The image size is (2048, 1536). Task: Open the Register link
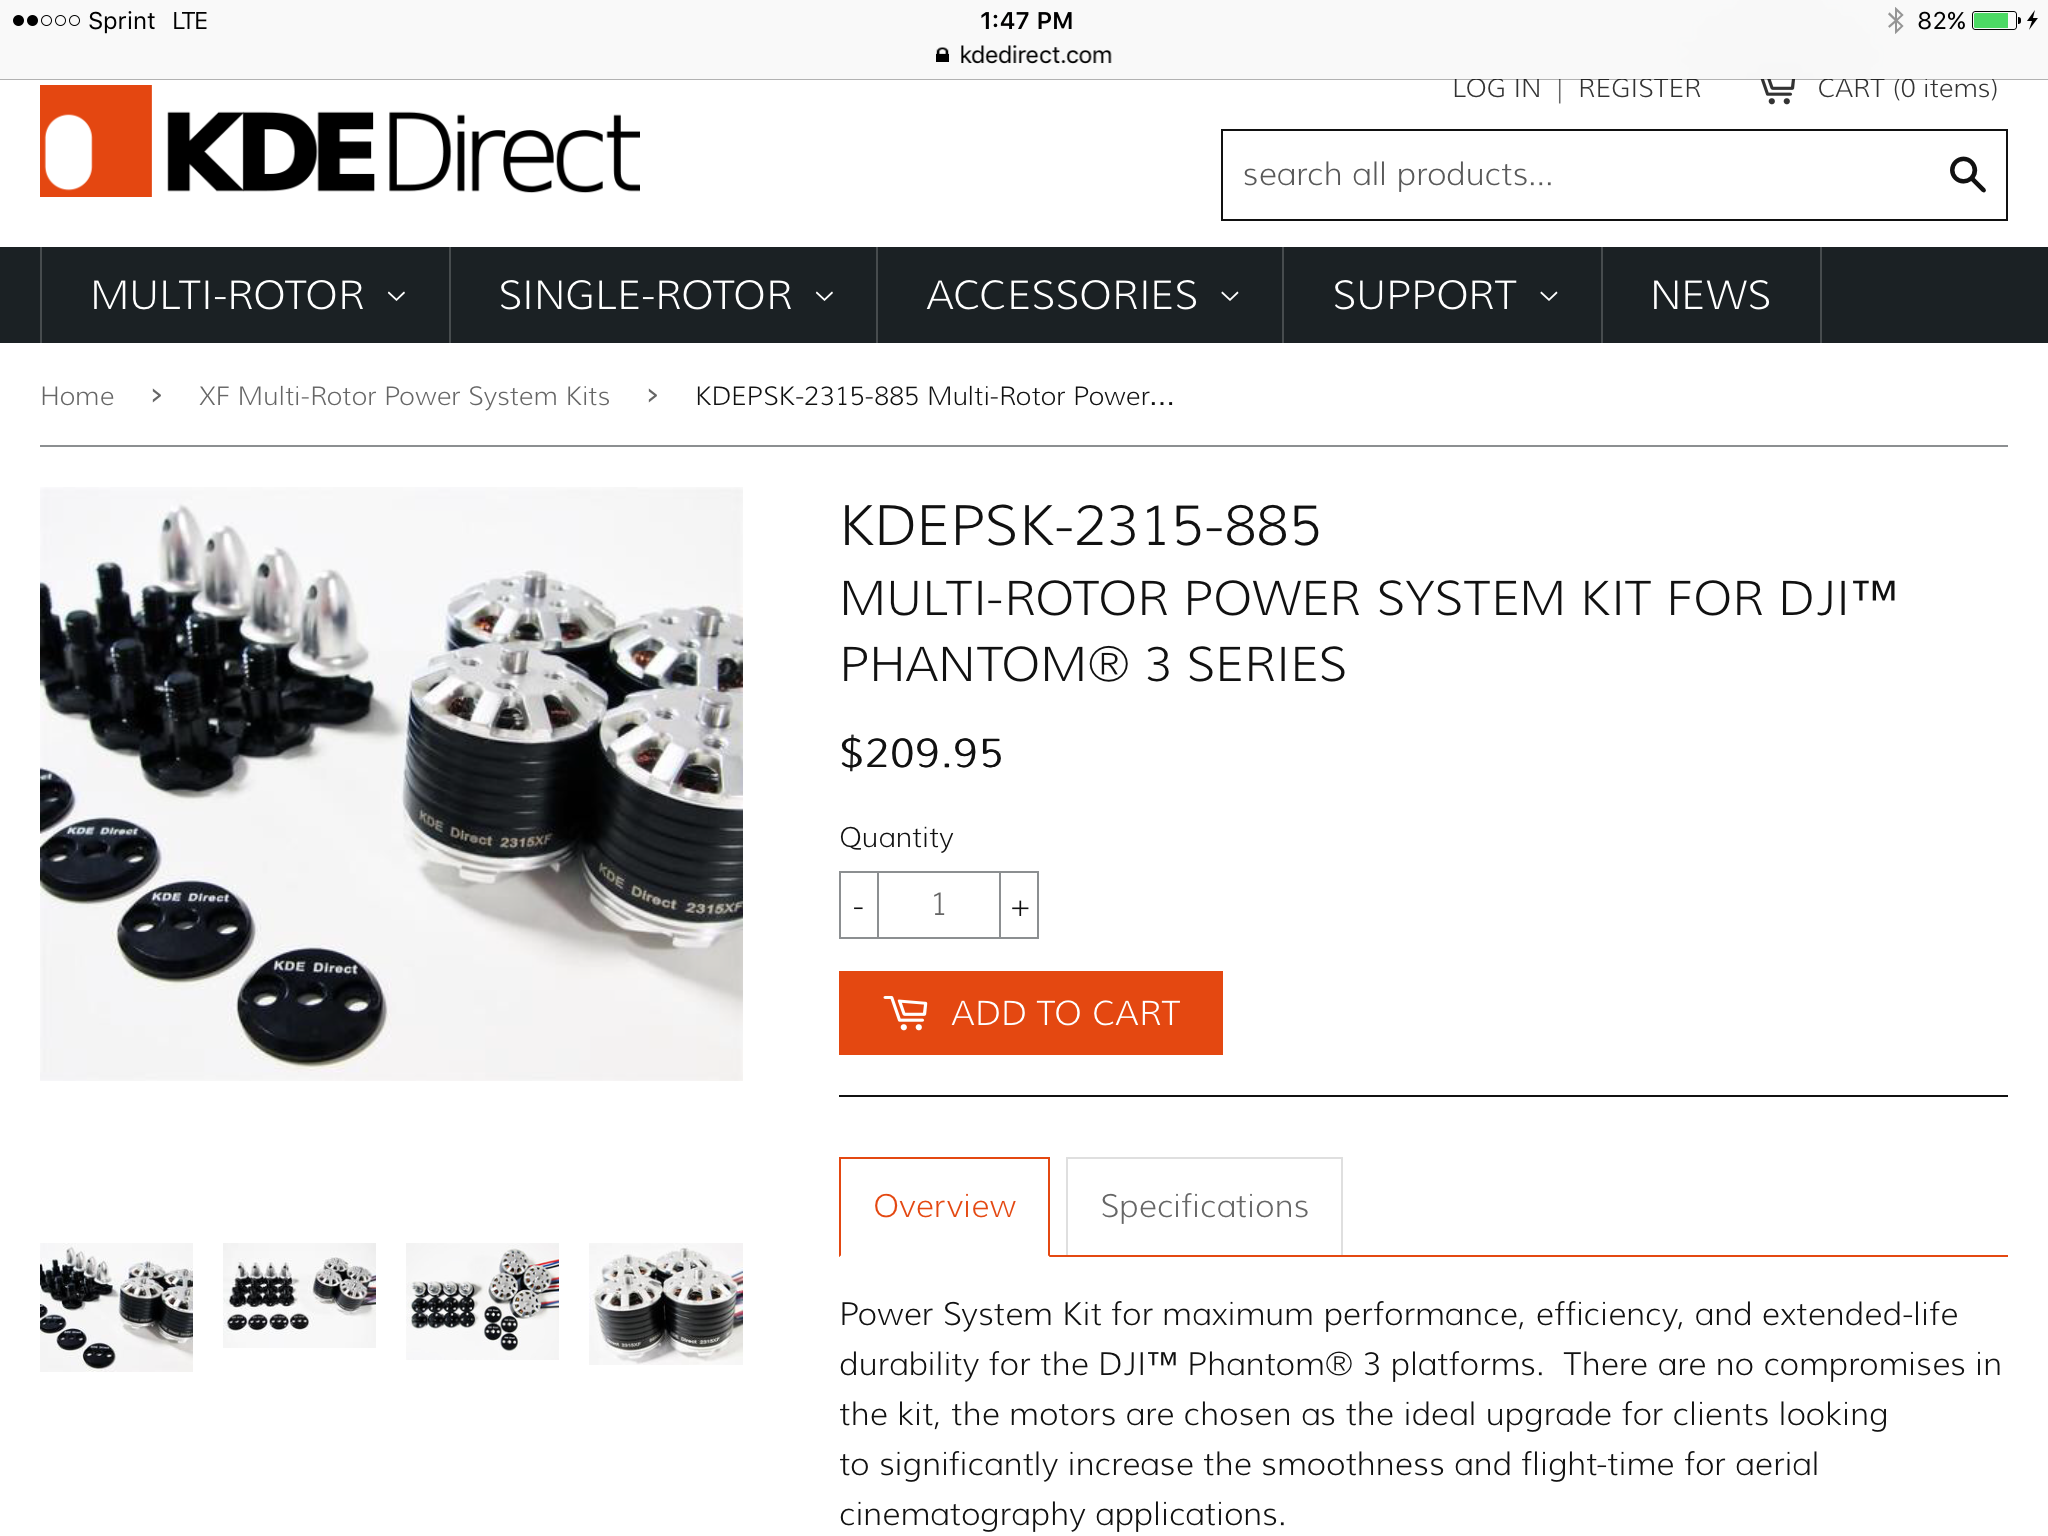click(1639, 89)
